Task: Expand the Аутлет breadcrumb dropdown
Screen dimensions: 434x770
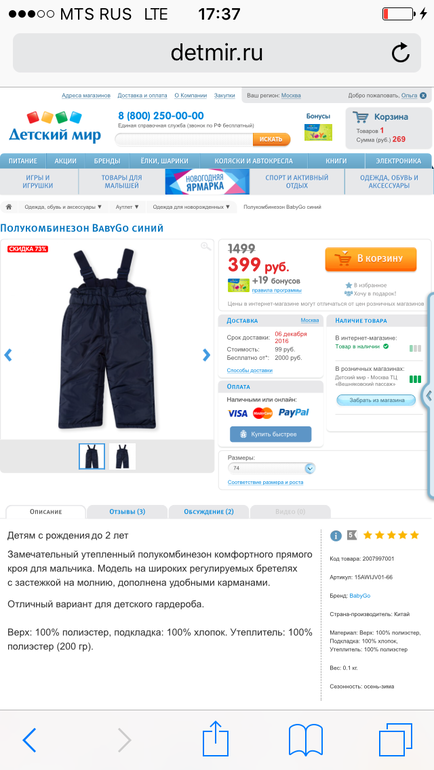Action: point(127,207)
